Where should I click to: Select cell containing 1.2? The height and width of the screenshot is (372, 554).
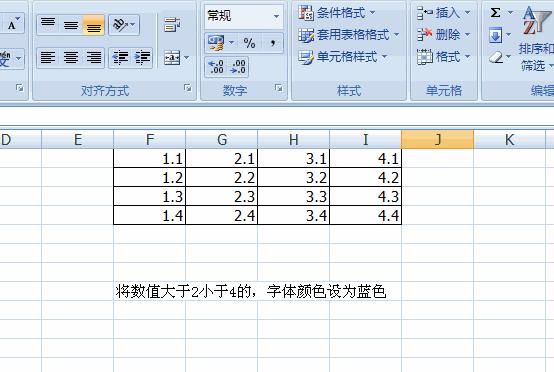click(150, 177)
